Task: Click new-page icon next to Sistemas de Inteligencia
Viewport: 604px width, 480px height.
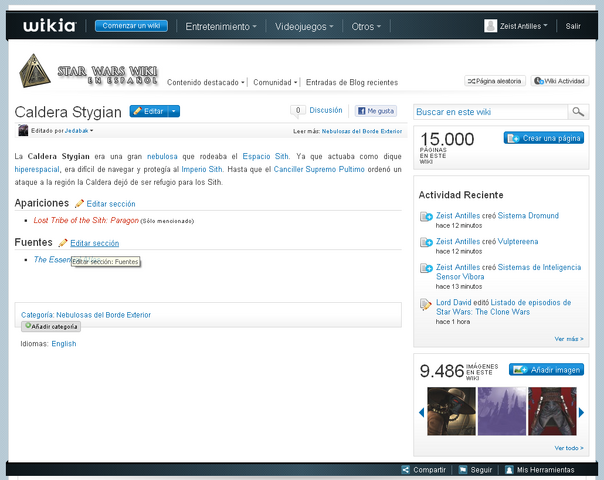Action: click(426, 269)
